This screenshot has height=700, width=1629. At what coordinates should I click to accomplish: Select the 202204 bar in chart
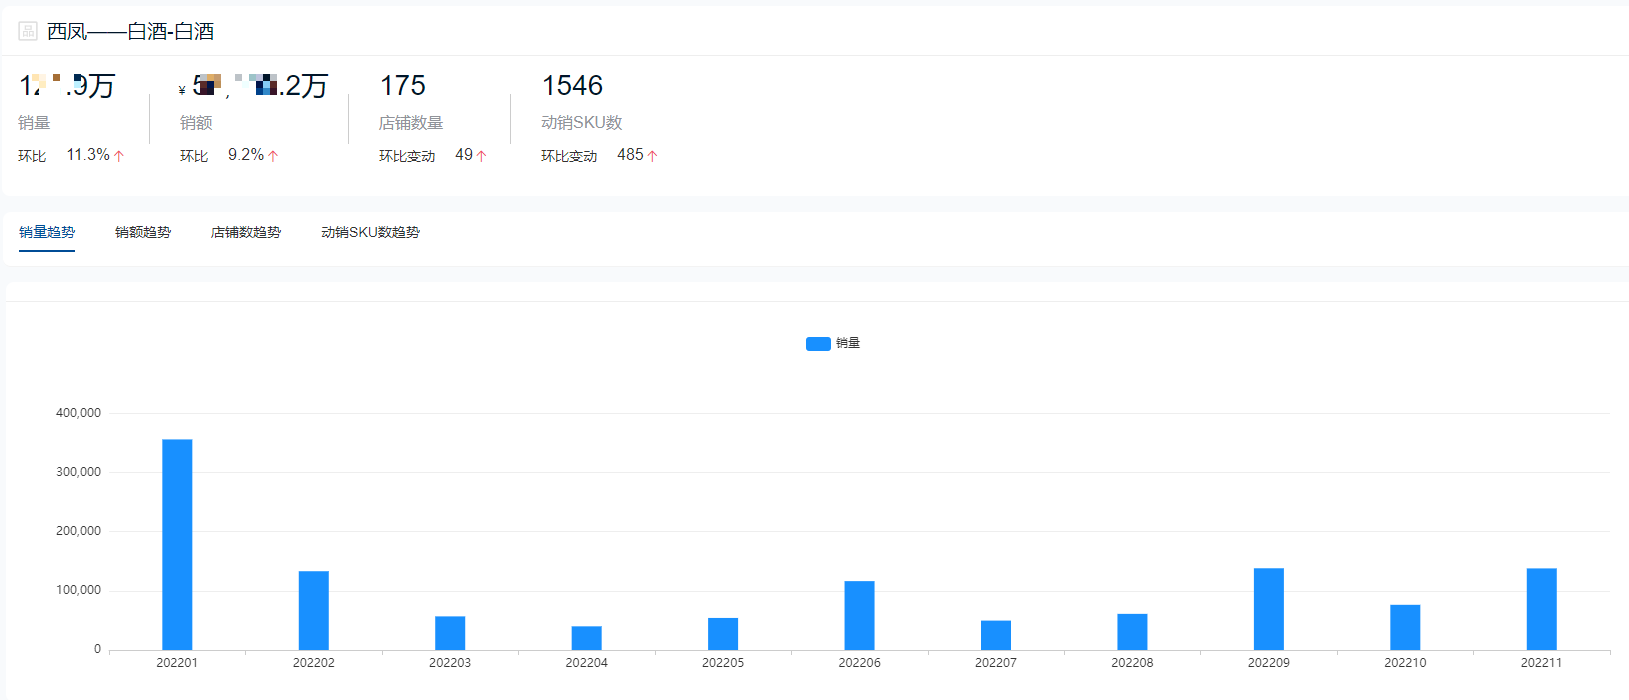(x=587, y=638)
